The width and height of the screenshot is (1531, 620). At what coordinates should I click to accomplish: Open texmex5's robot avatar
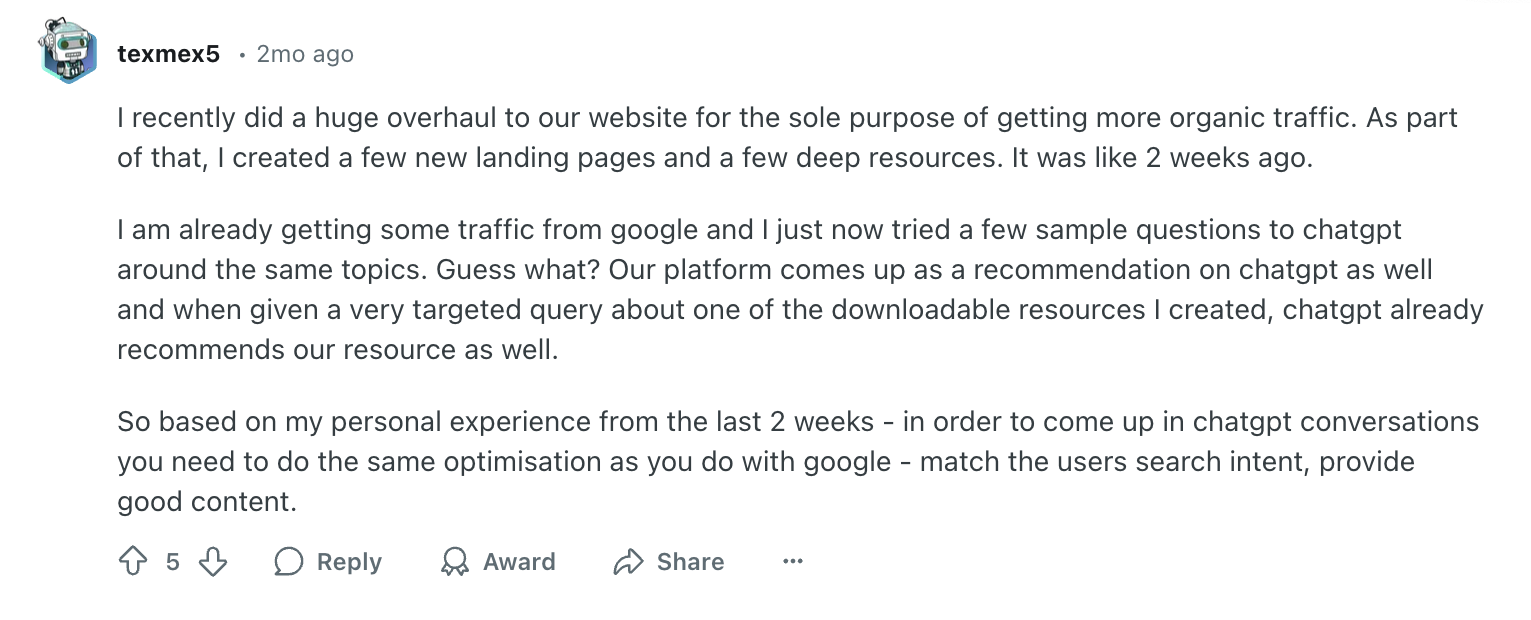[x=68, y=51]
